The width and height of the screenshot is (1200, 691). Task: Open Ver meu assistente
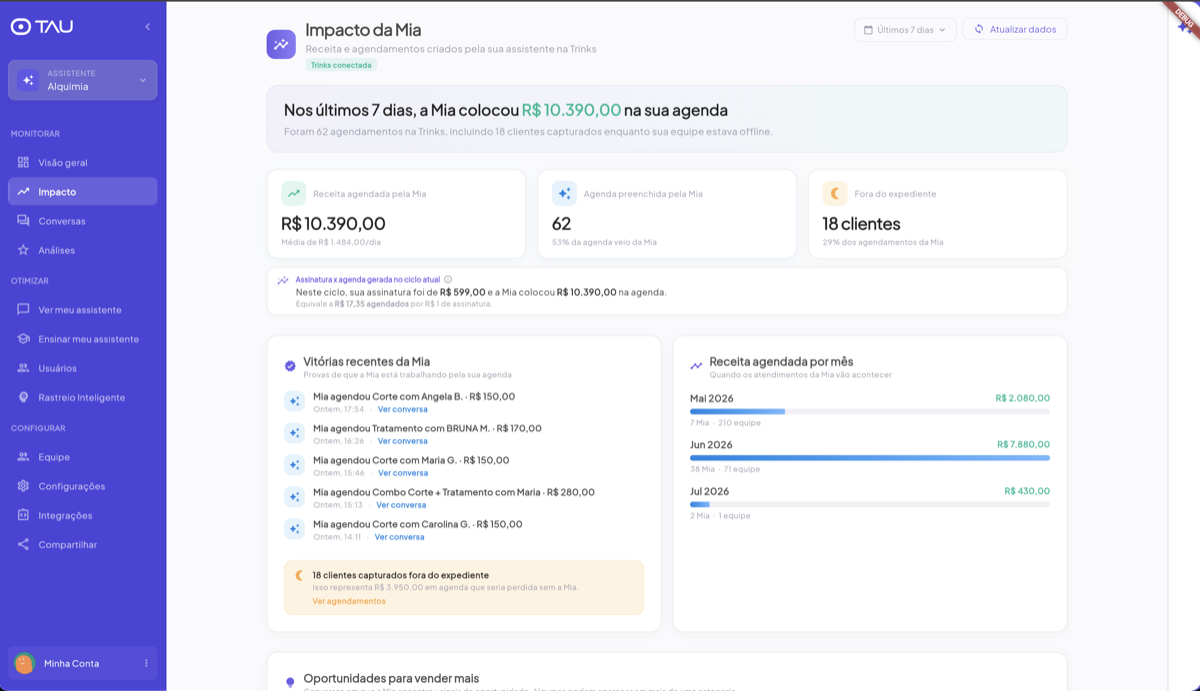[x=83, y=310]
